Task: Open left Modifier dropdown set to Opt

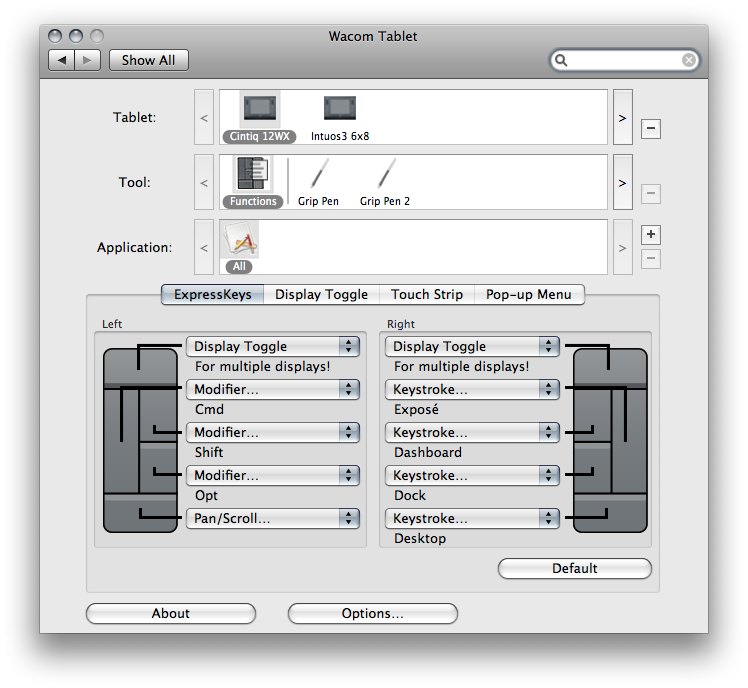Action: point(273,475)
